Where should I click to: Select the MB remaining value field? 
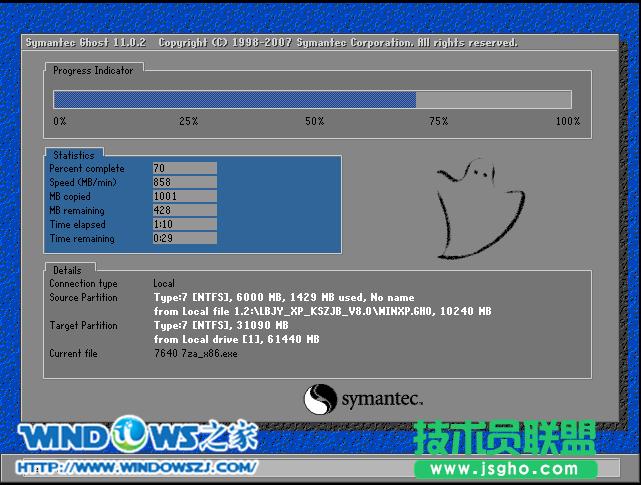184,210
